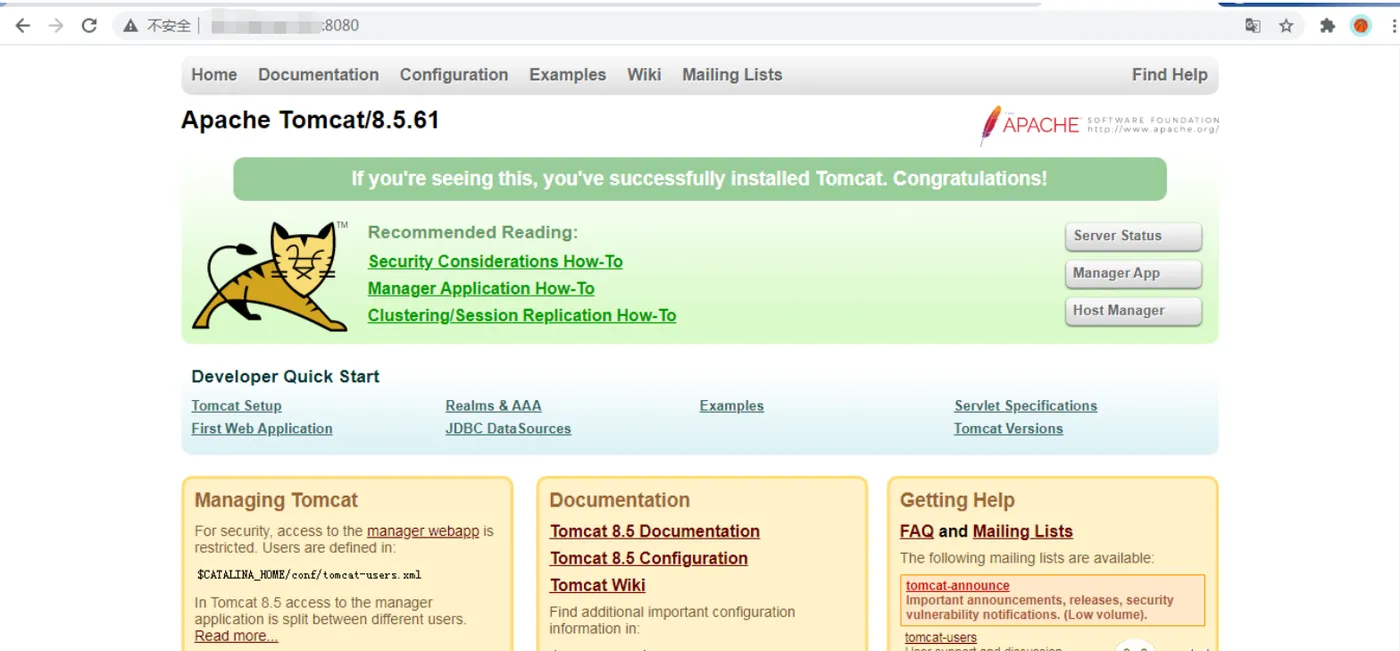Click the Server Status button

tap(1133, 237)
